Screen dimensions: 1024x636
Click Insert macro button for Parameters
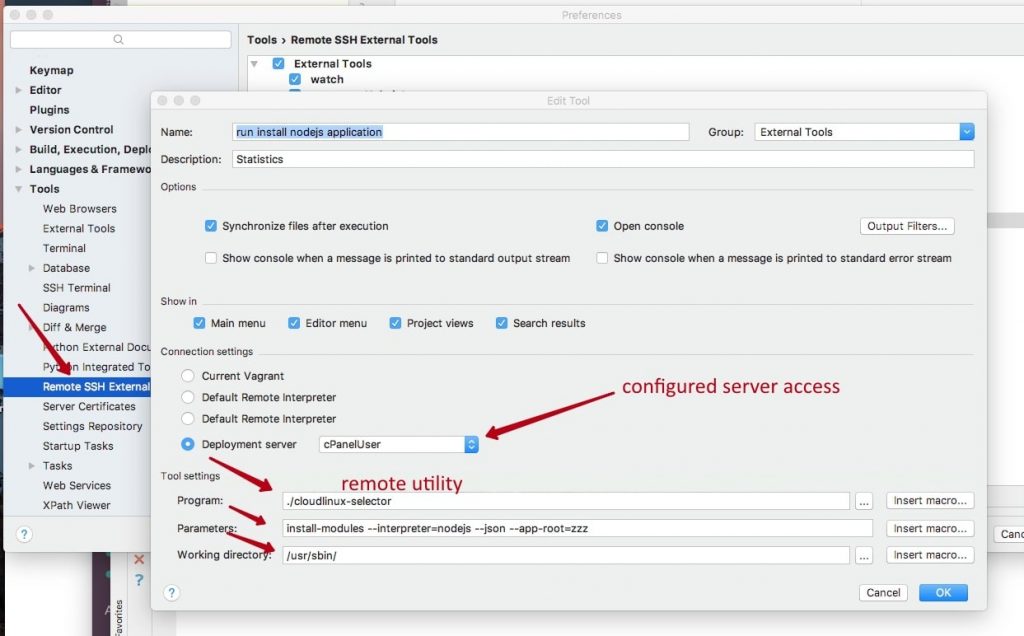[929, 528]
